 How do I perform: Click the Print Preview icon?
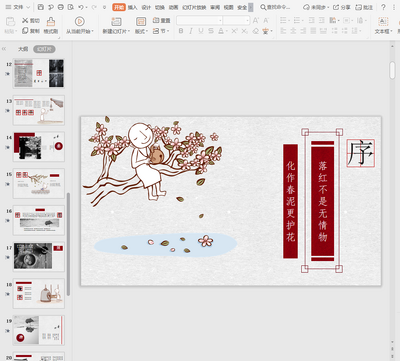coord(71,7)
